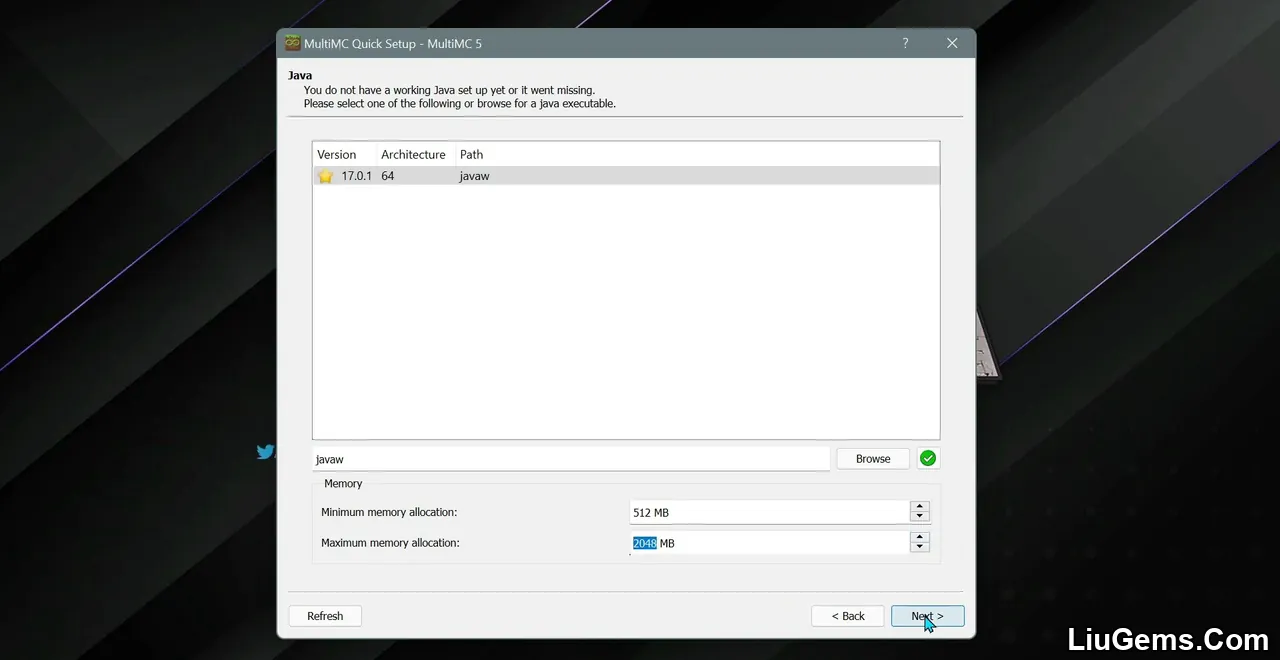Click the Minimum memory allocation label
This screenshot has width=1280, height=660.
tap(389, 512)
